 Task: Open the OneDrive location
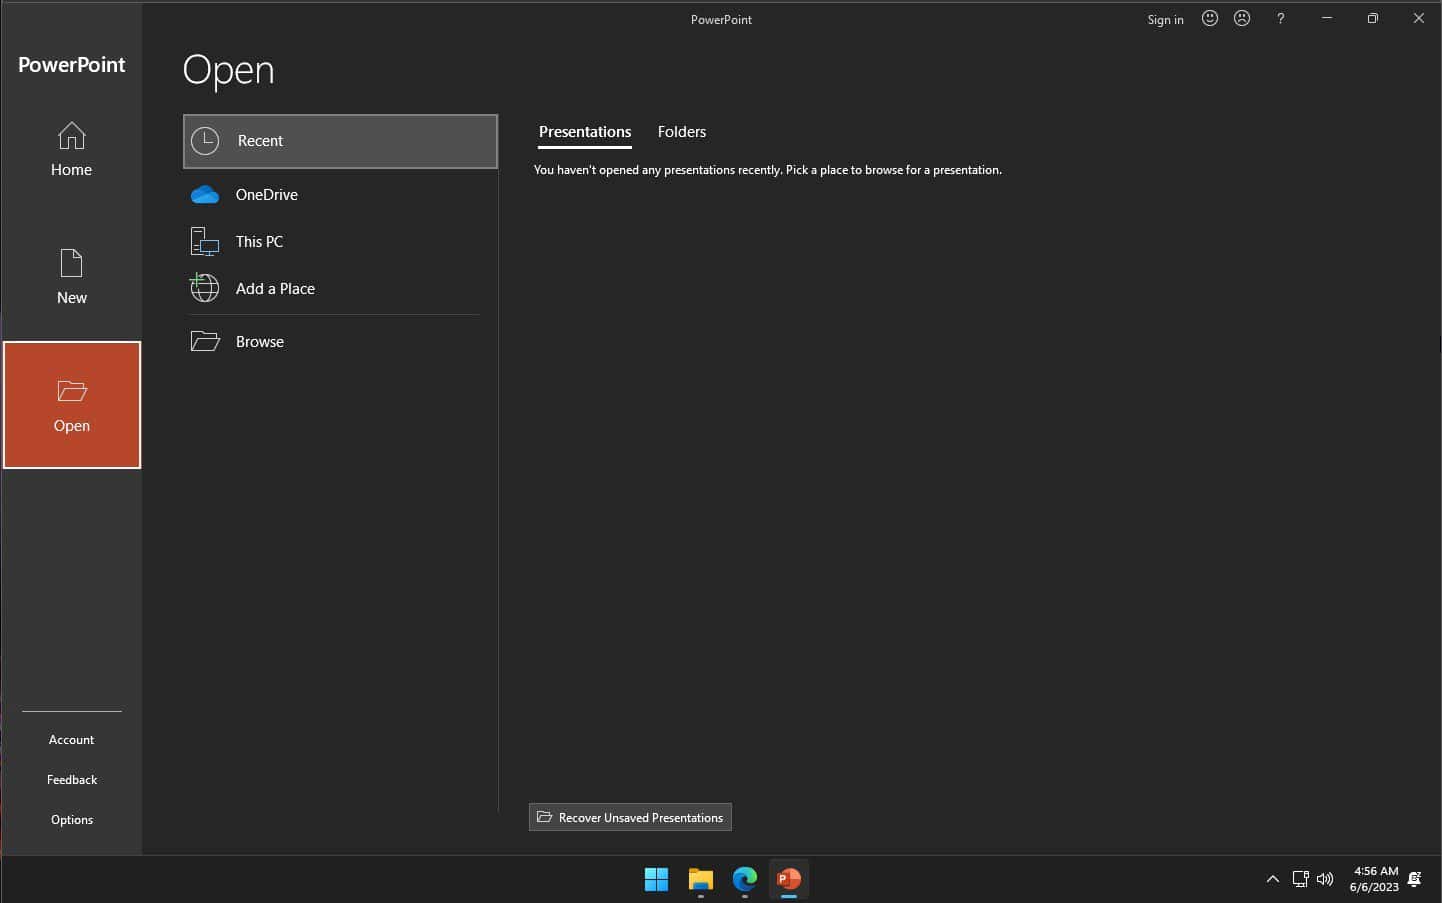[x=340, y=195]
